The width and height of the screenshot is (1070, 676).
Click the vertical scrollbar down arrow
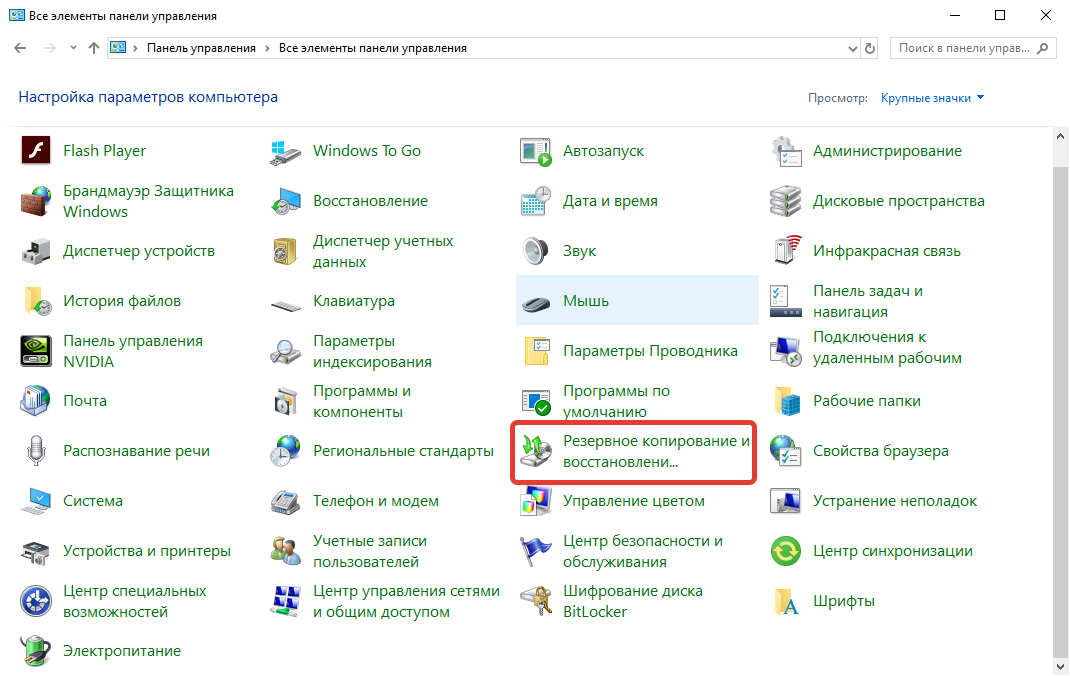coord(1060,666)
